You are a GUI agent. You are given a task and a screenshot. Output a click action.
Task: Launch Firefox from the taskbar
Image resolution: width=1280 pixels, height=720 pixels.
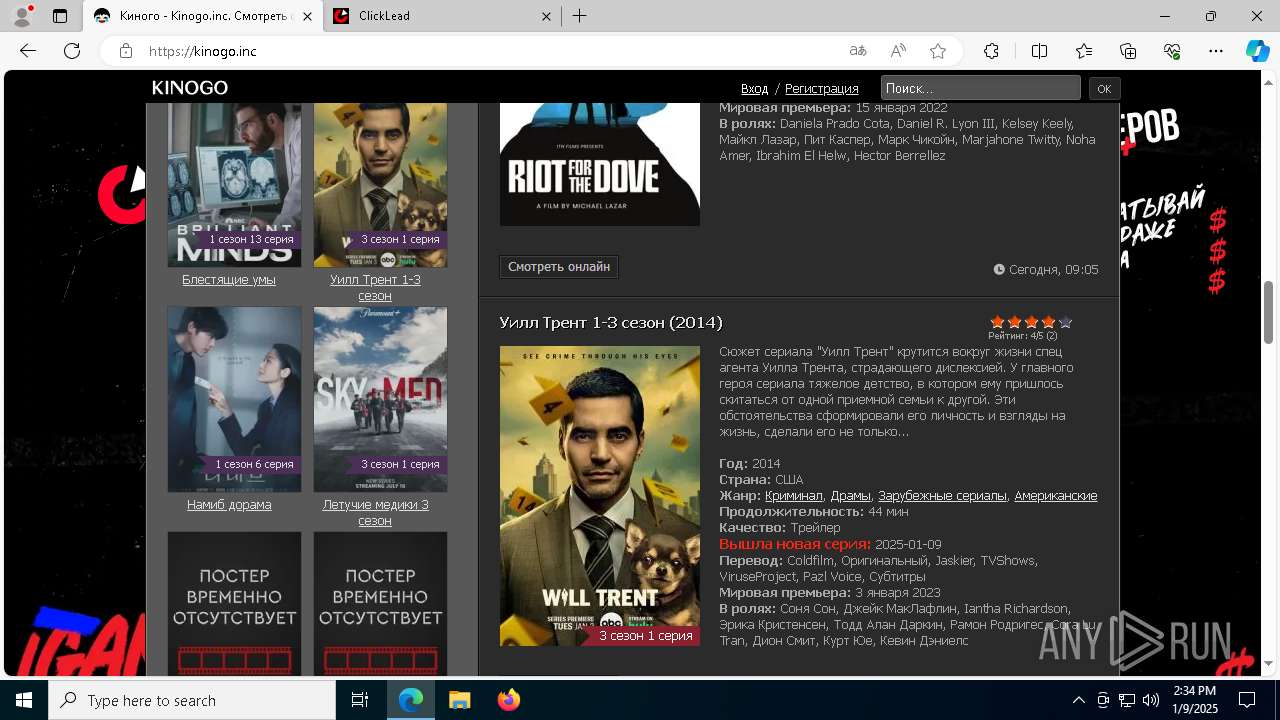[509, 700]
